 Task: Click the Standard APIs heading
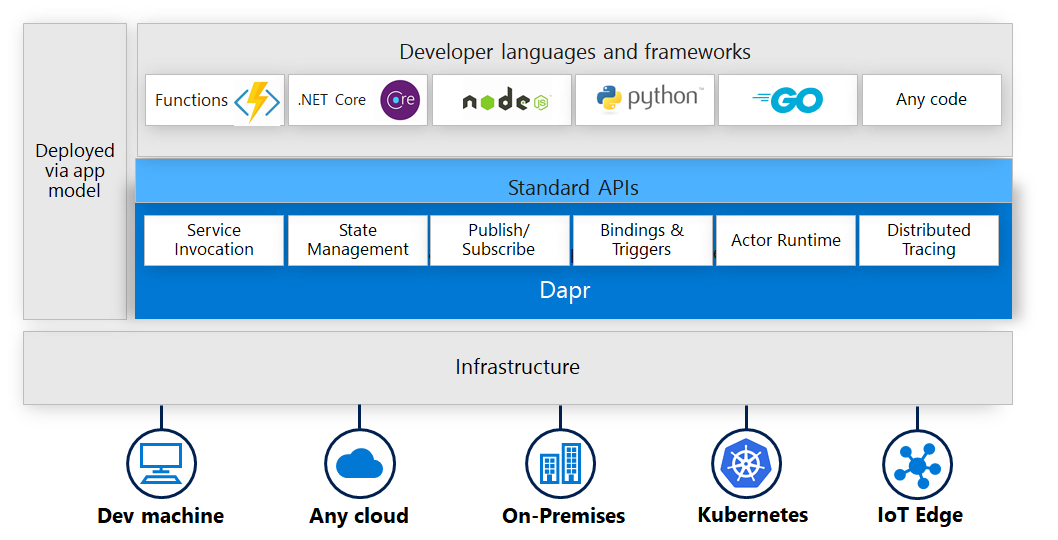pos(573,188)
